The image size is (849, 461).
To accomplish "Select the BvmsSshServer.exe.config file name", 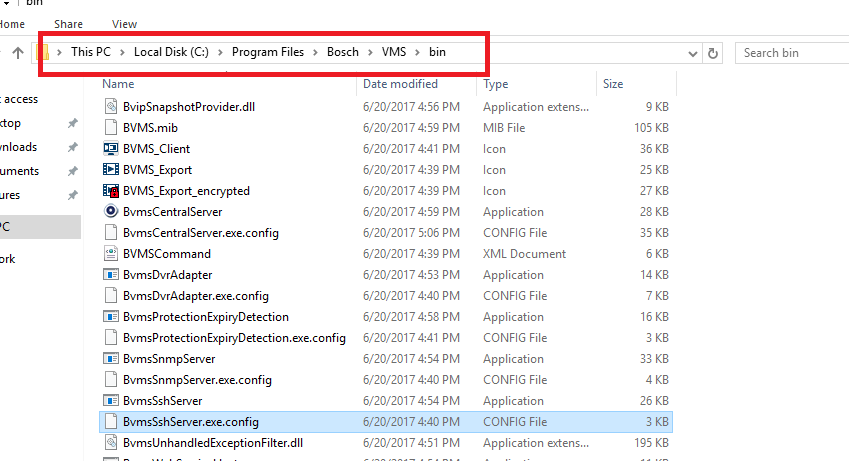I will tap(191, 422).
